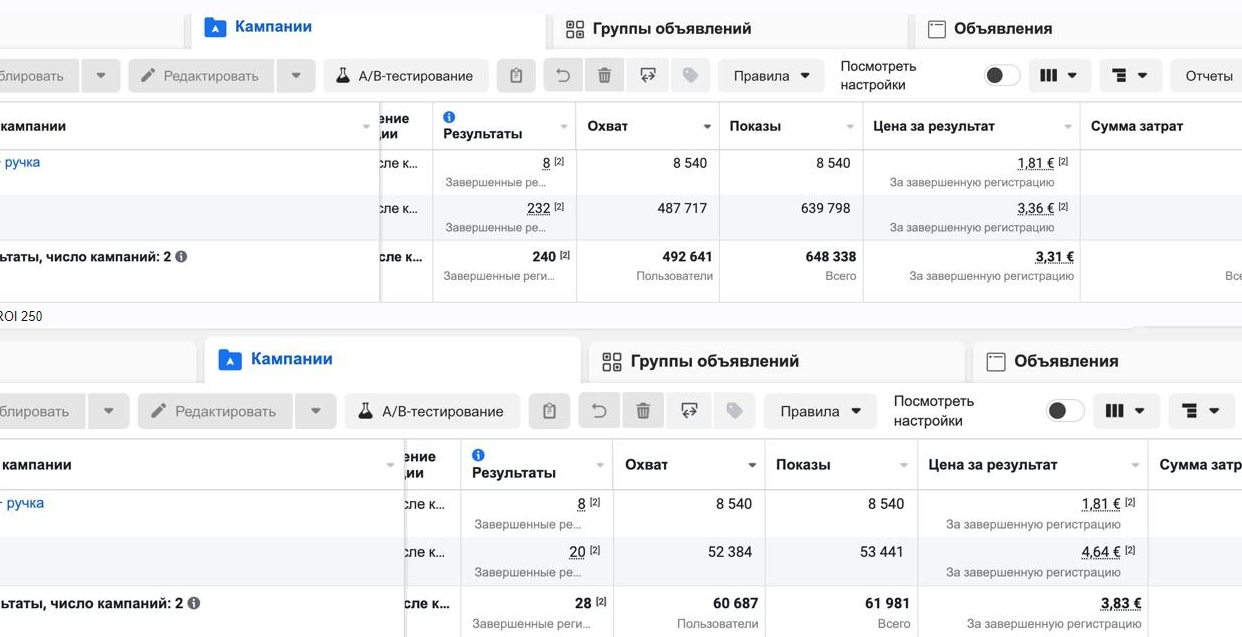Toggle the switch near Посмотреть настройки
Viewport: 1242px width, 637px height.
coord(1001,74)
